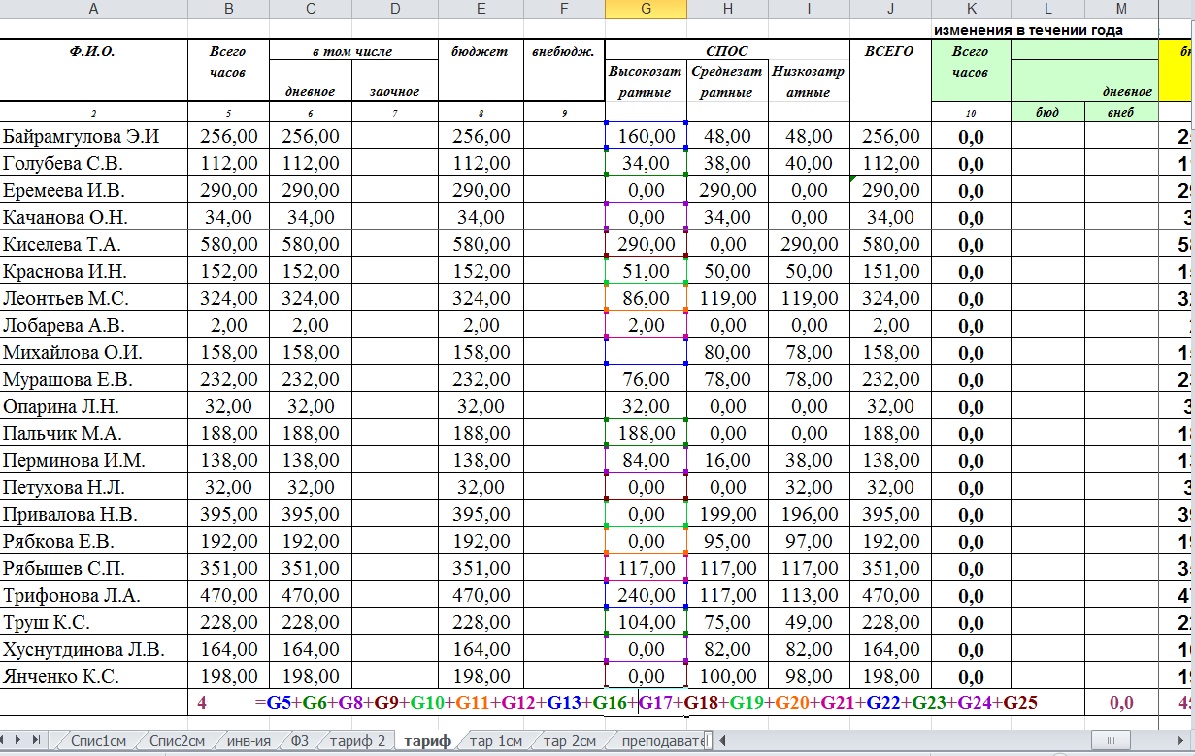Select column H header
The width and height of the screenshot is (1195, 756).
point(727,8)
